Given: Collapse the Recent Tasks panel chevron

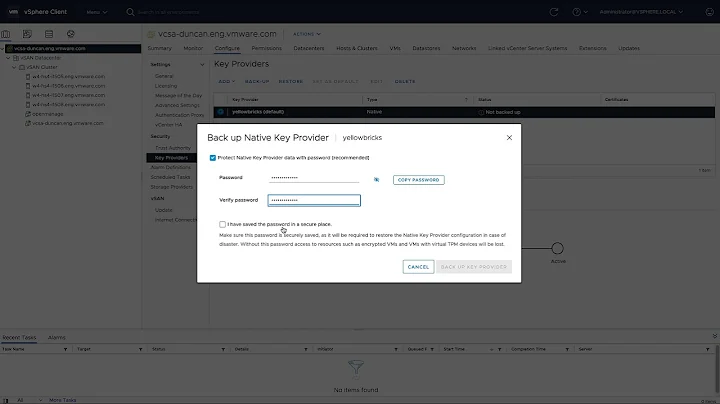Looking at the screenshot, I should [x=714, y=336].
